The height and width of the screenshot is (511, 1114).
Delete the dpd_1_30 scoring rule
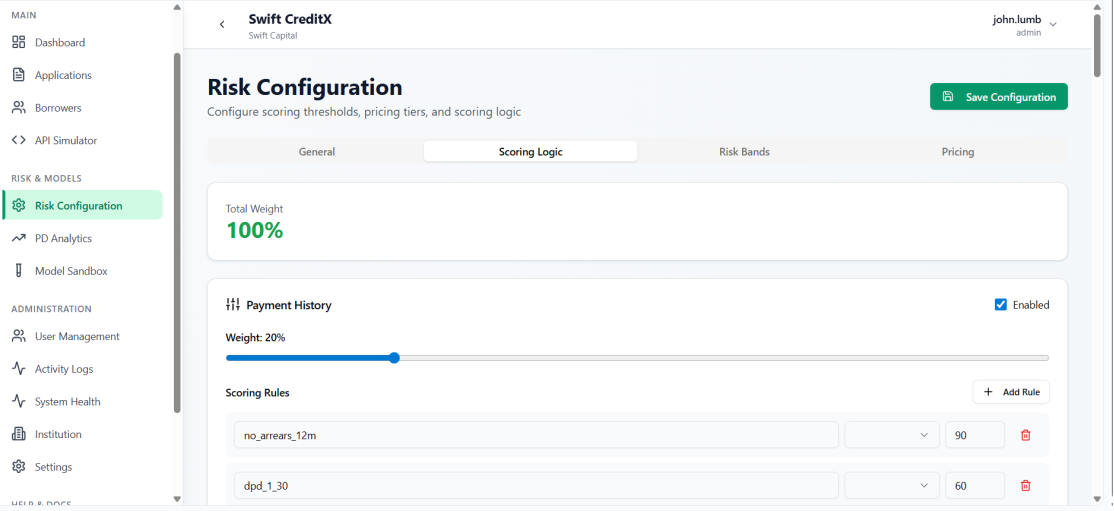[1025, 486]
